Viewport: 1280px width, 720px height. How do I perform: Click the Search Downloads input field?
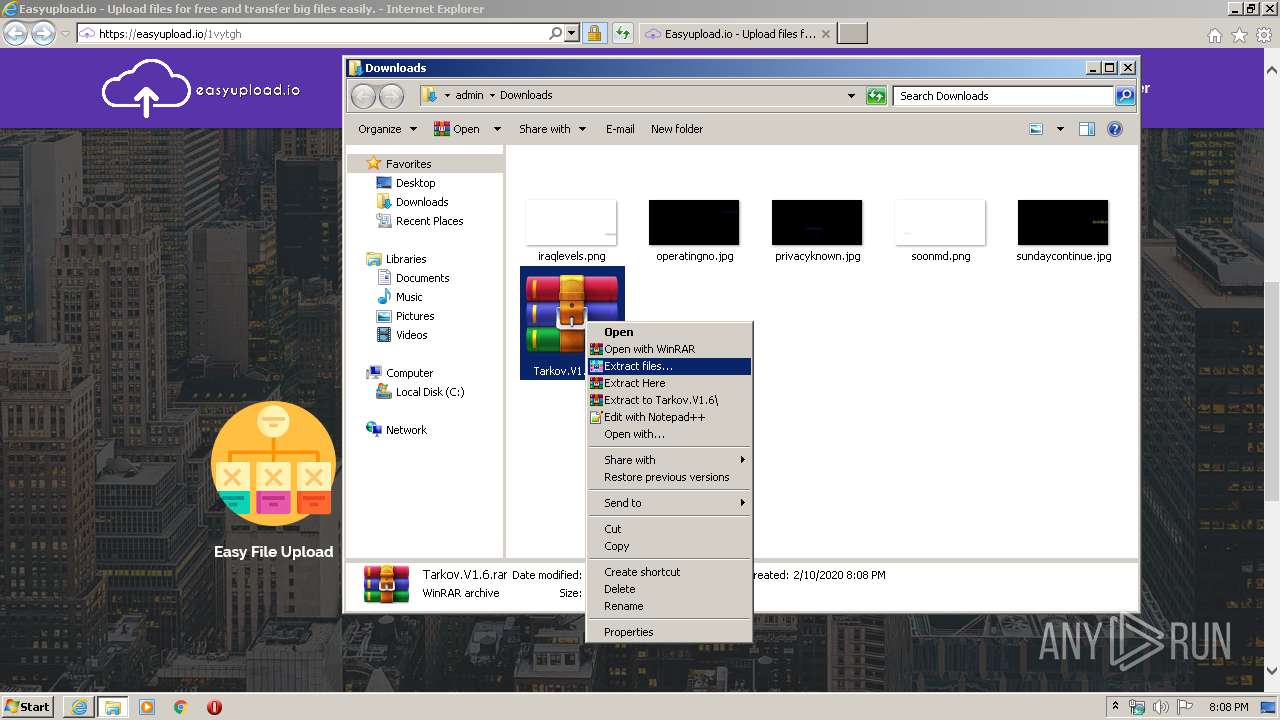(x=1002, y=96)
